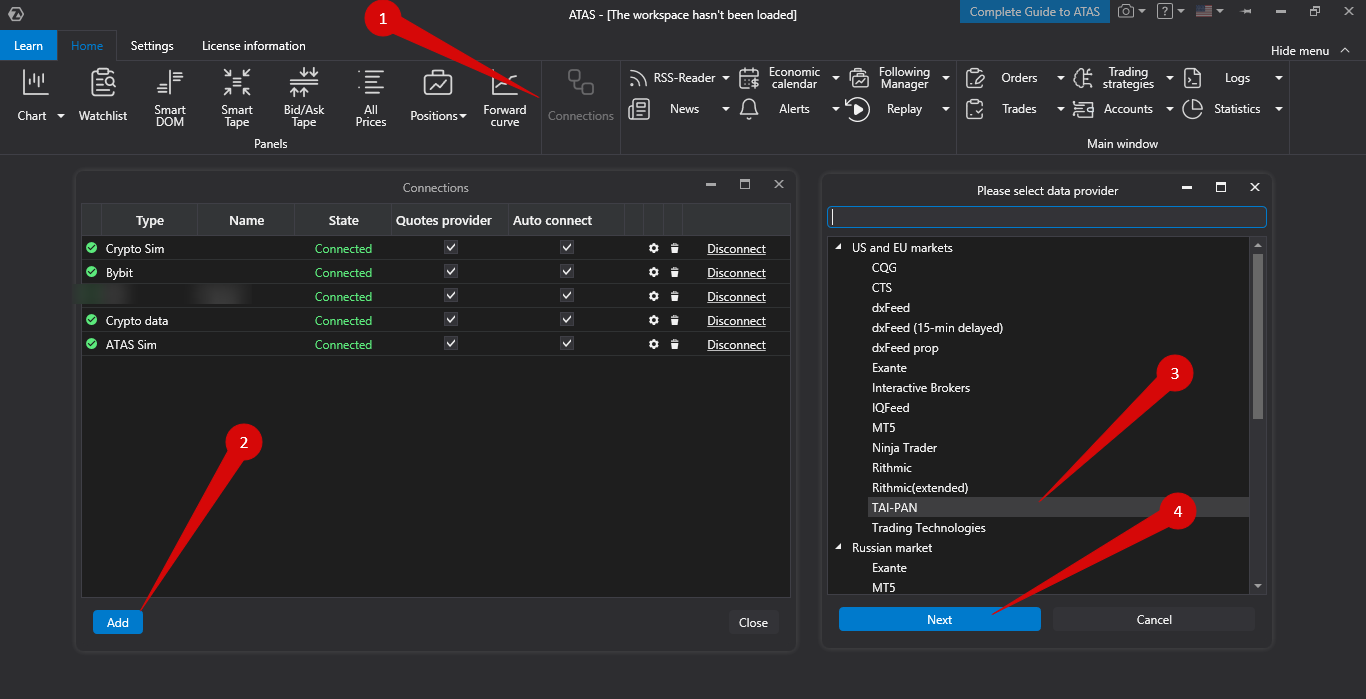Open settings gear for Crypto Sim connection
This screenshot has height=699, width=1366.
point(654,248)
